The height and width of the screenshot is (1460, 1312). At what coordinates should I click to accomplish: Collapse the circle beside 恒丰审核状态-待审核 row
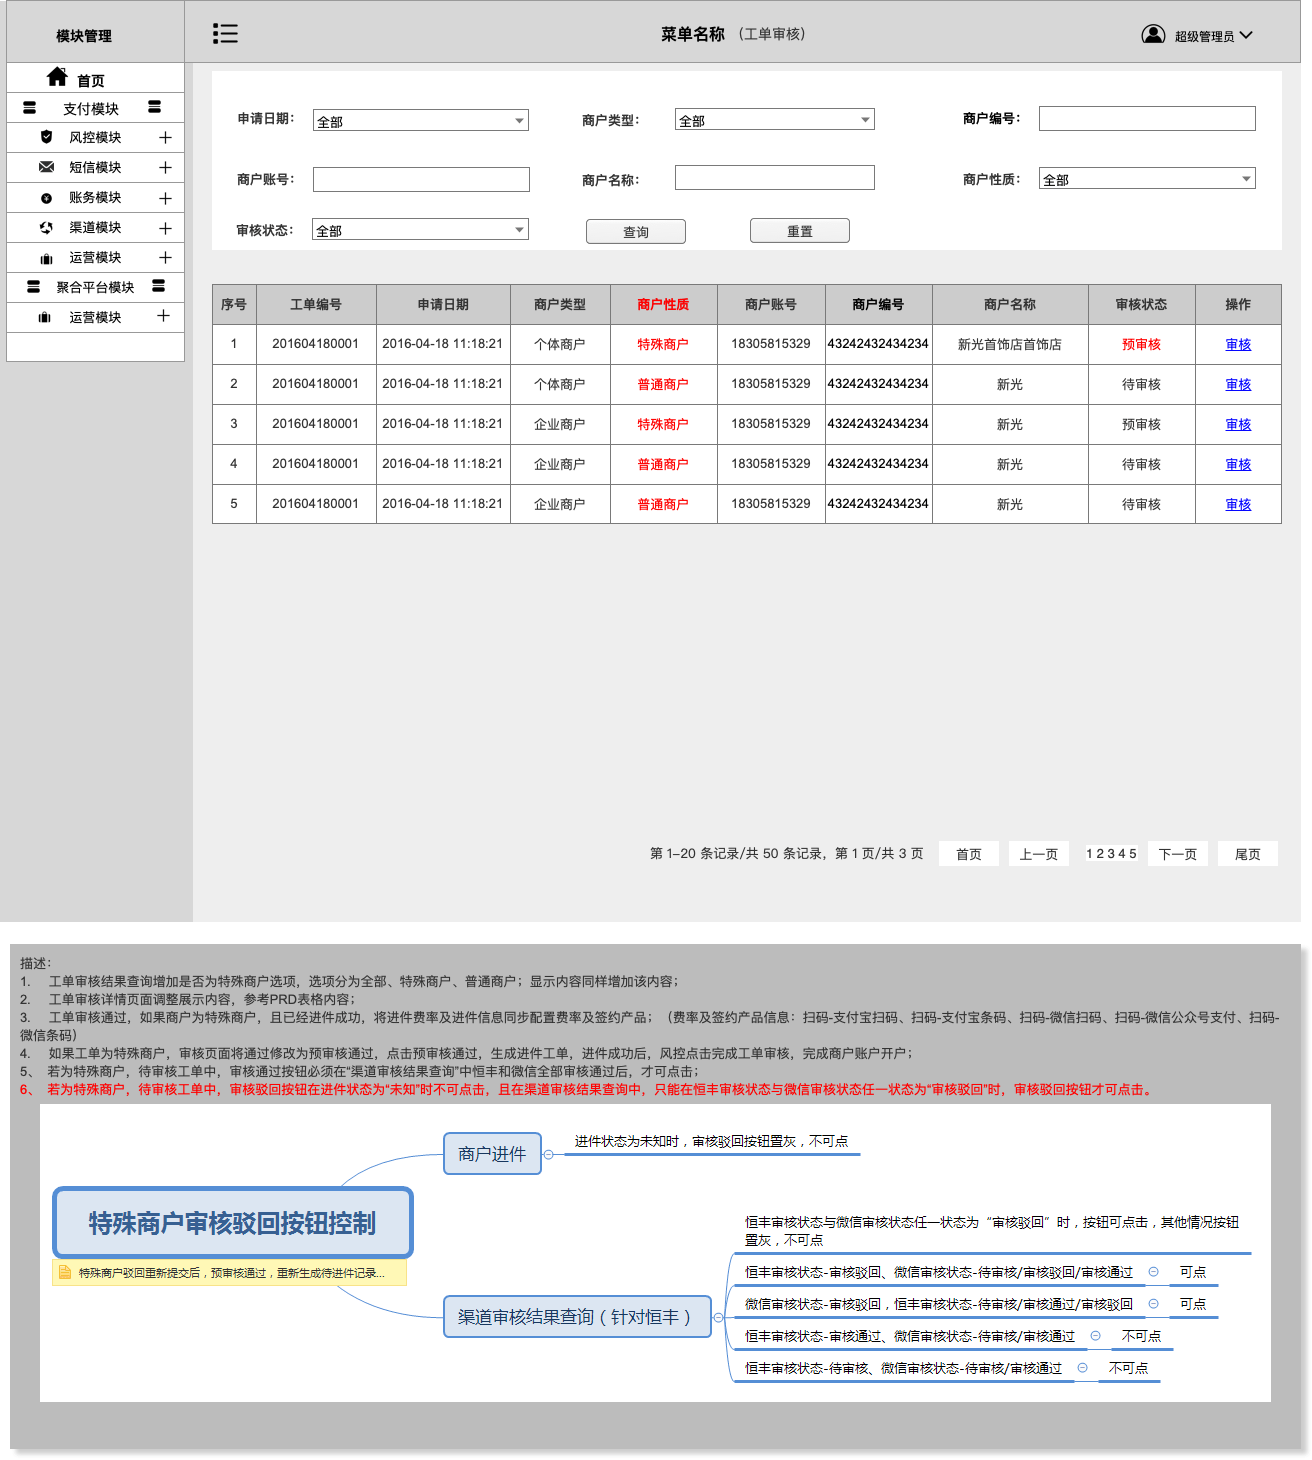tap(1082, 1367)
